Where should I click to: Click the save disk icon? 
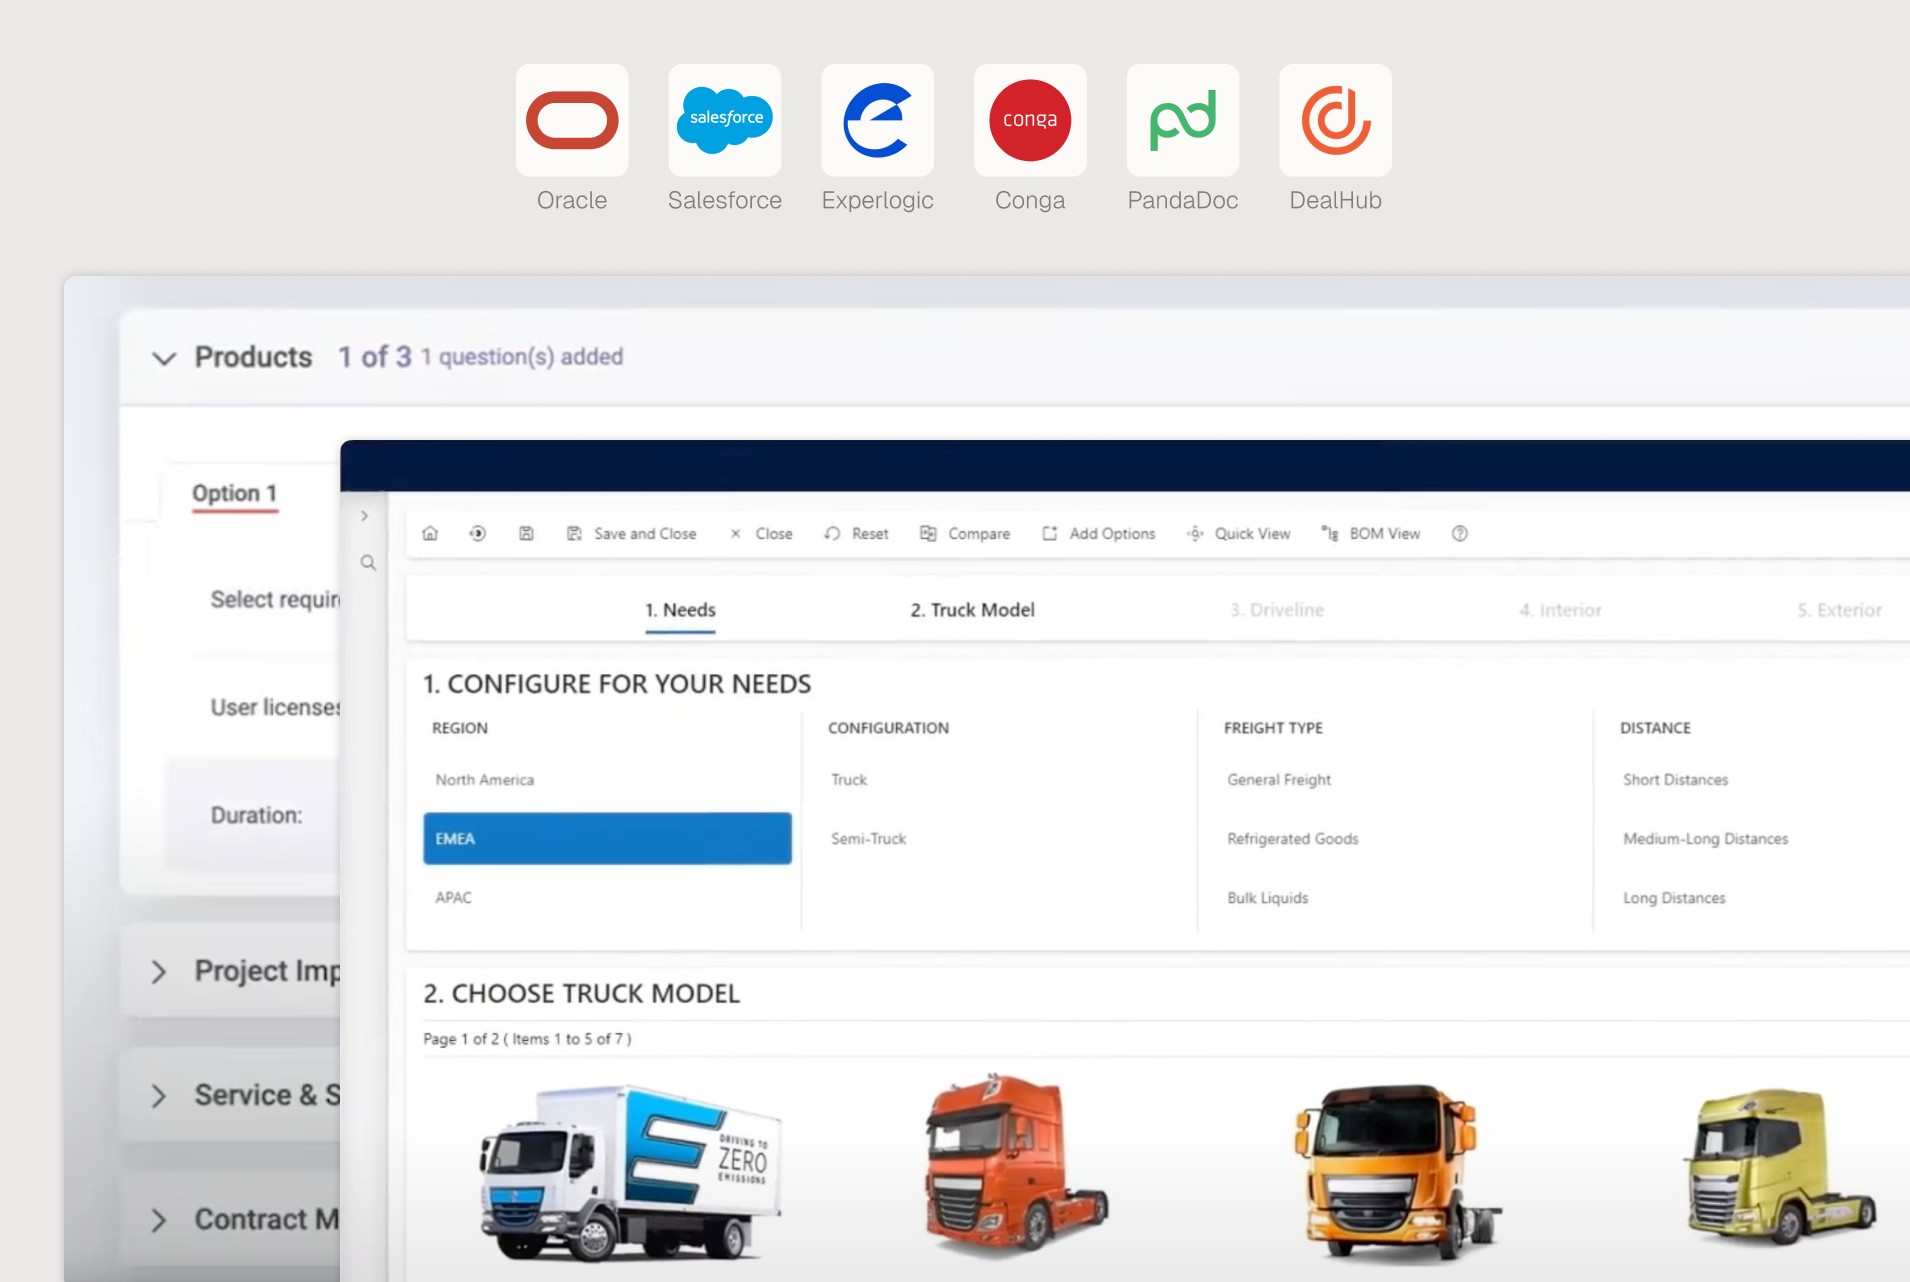[x=526, y=533]
